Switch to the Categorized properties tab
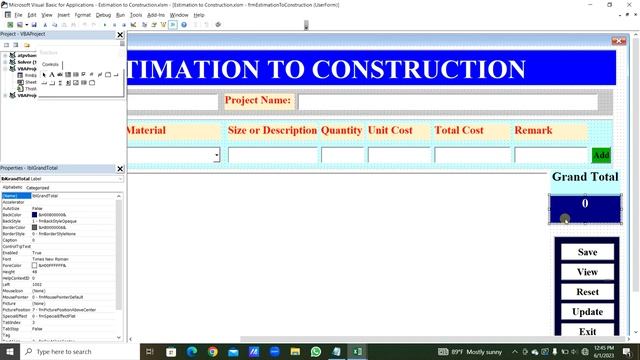The width and height of the screenshot is (640, 360). pos(38,188)
